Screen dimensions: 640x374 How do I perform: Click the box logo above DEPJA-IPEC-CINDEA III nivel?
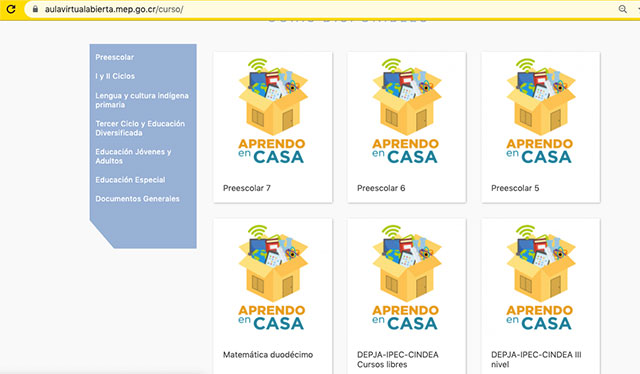pos(540,278)
